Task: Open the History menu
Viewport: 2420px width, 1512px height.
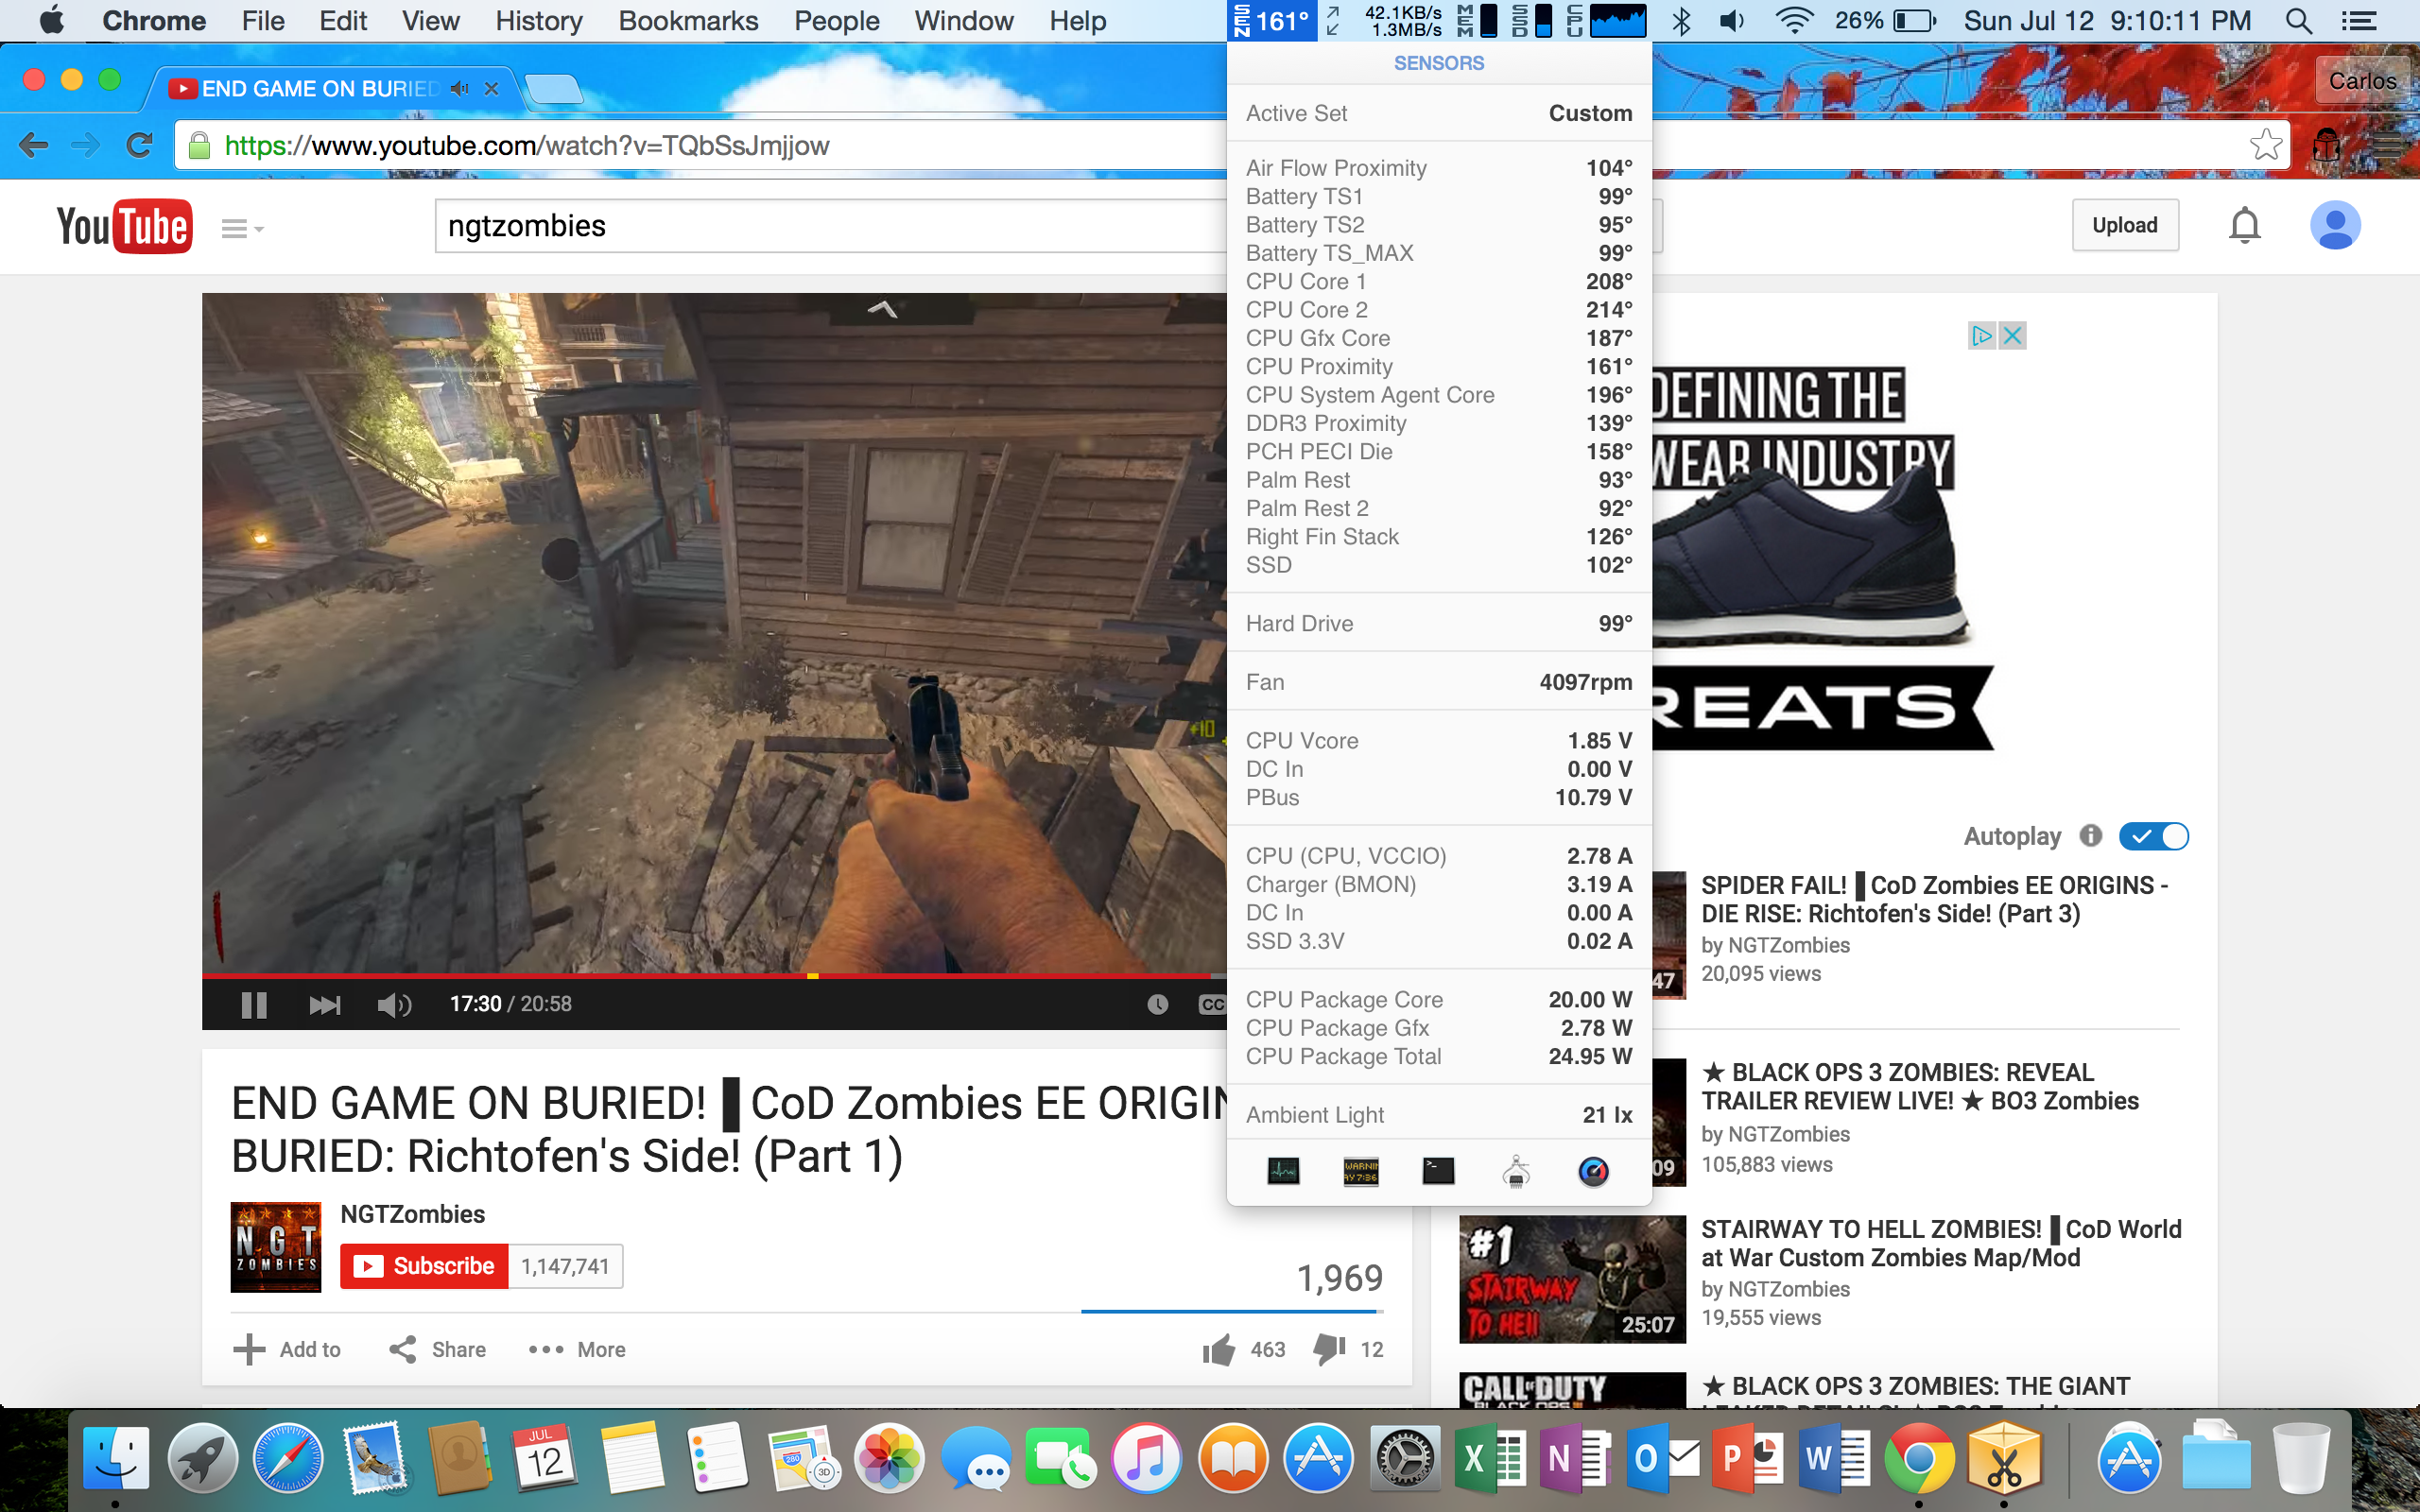Action: tap(539, 21)
